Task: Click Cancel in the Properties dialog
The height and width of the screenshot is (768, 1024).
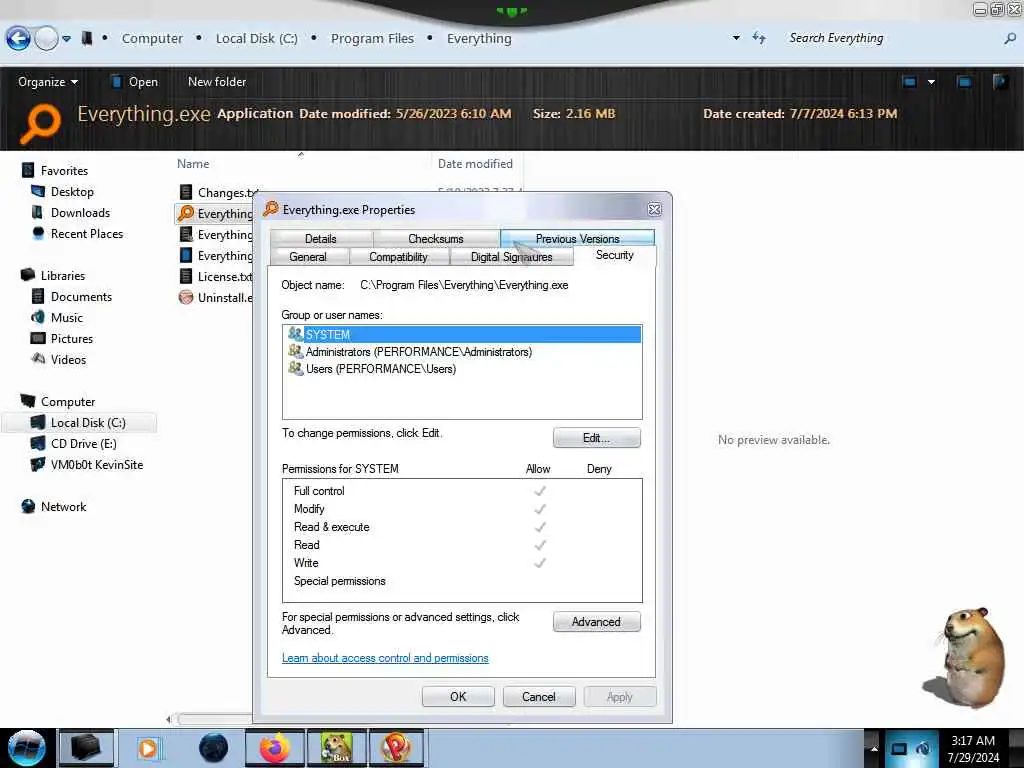Action: coord(539,697)
